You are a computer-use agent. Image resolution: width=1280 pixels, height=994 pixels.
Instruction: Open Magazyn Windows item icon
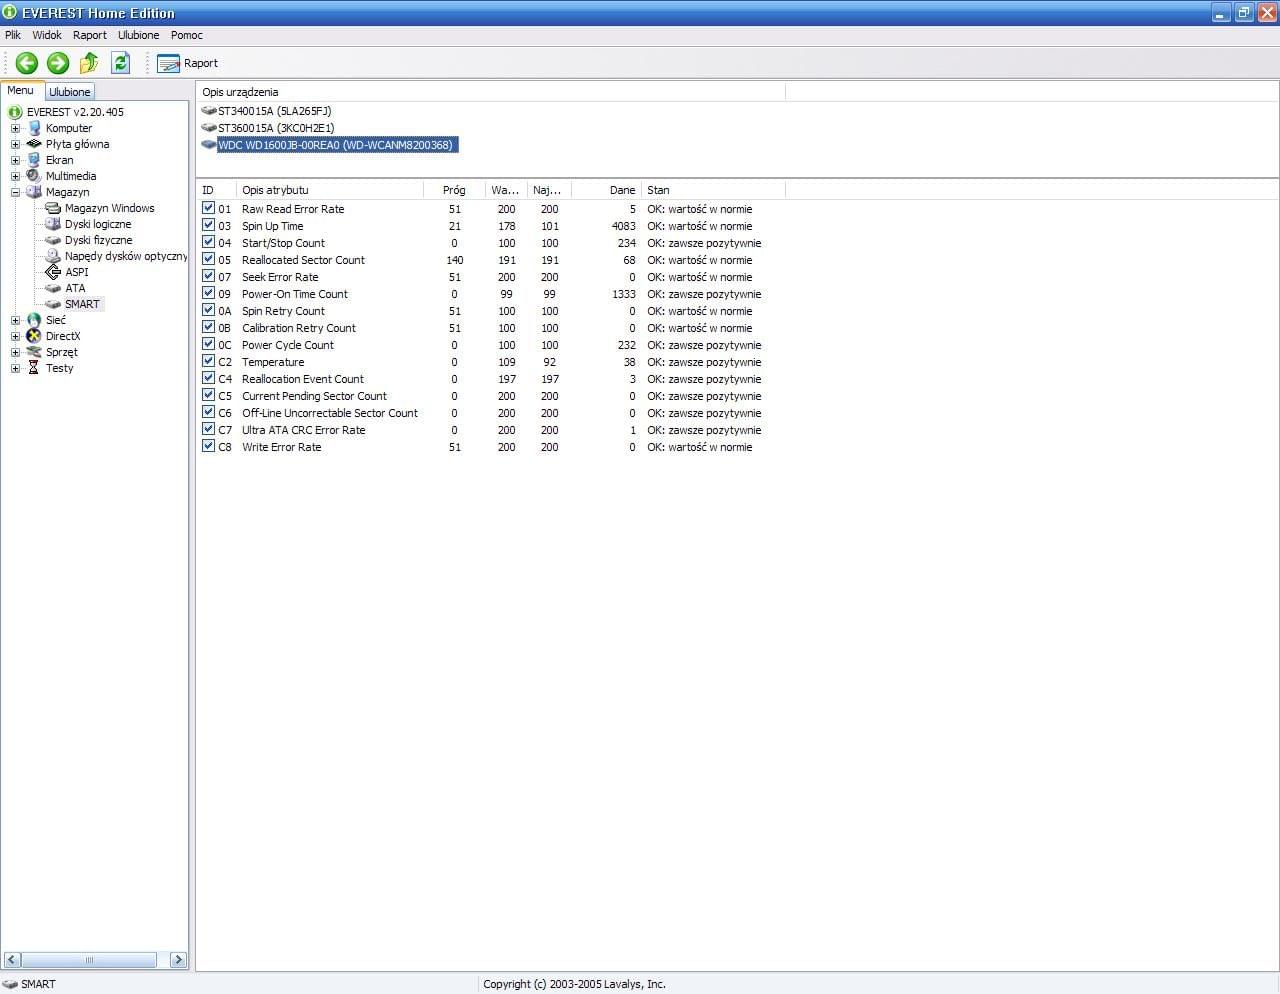[x=54, y=208]
